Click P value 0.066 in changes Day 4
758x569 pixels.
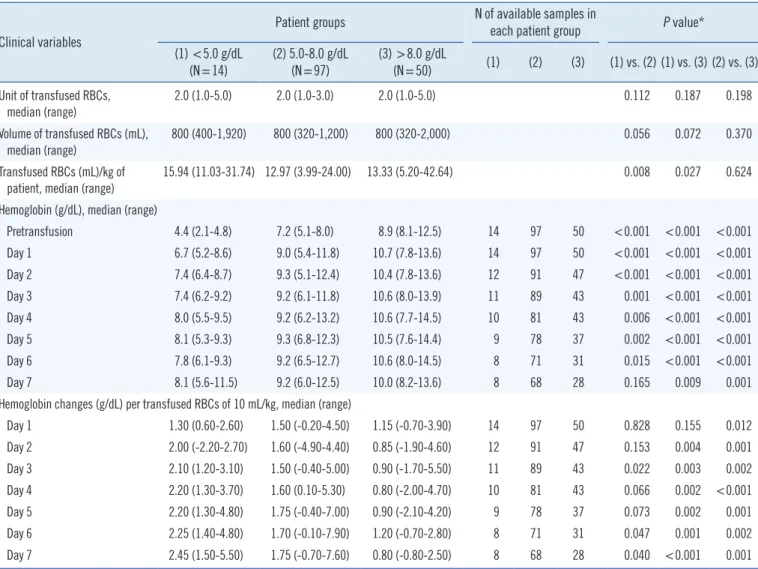pyautogui.click(x=637, y=491)
